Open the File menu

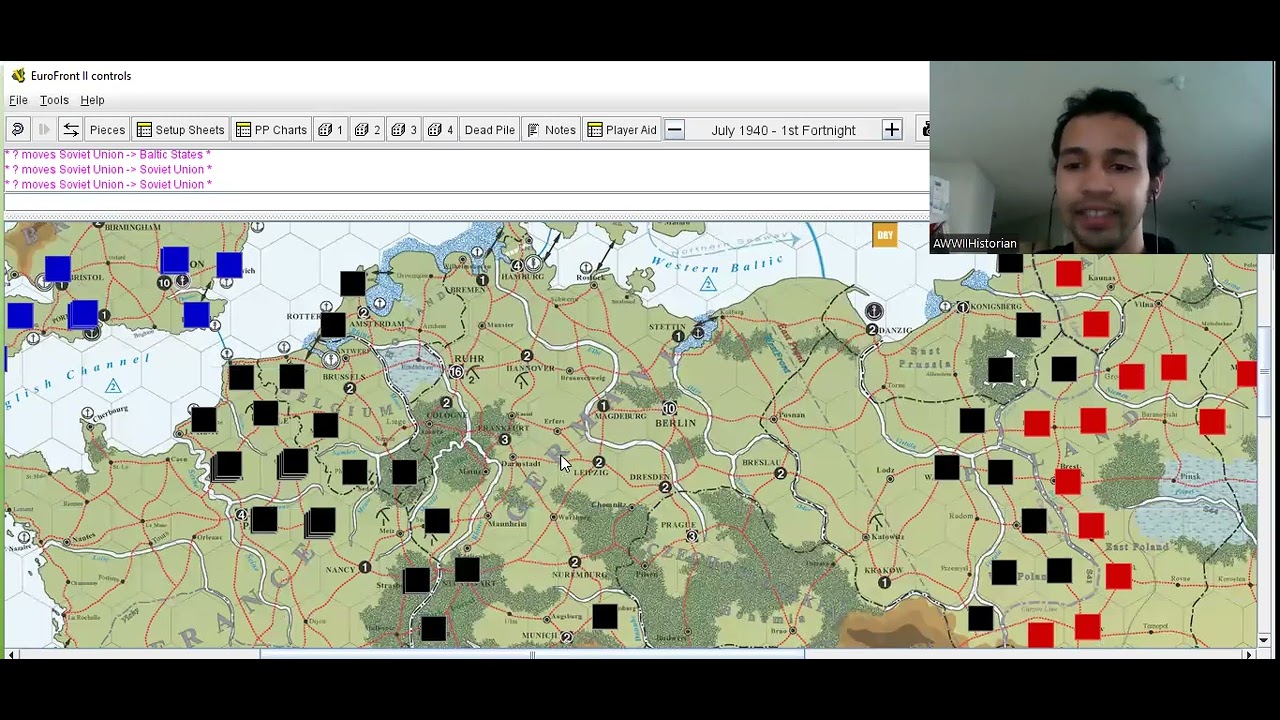(18, 100)
